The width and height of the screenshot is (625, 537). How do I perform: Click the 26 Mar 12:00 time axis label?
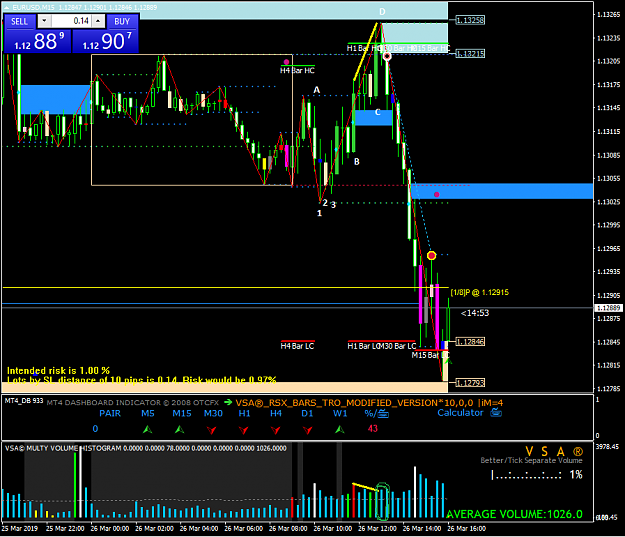coord(377,528)
